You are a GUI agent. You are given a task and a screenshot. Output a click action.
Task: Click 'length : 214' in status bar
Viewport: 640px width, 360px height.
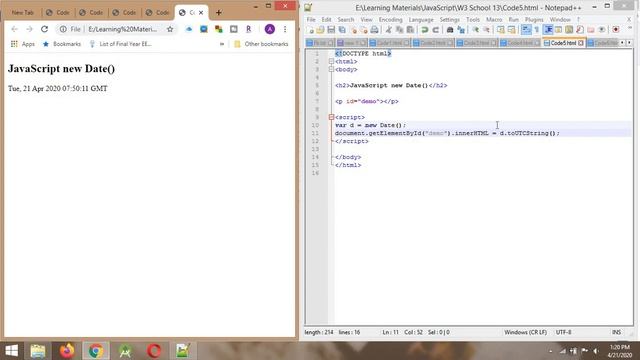click(x=318, y=332)
